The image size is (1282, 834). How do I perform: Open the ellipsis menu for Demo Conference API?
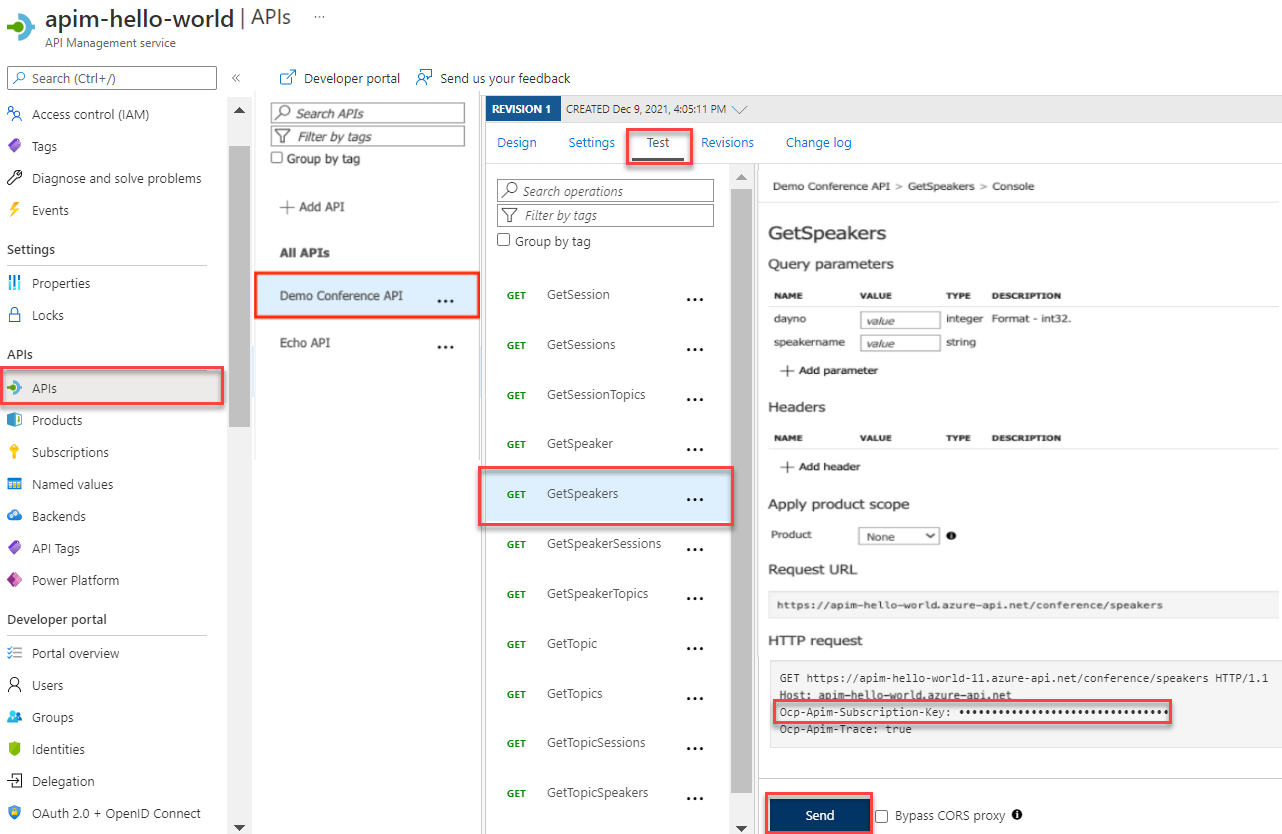point(446,300)
